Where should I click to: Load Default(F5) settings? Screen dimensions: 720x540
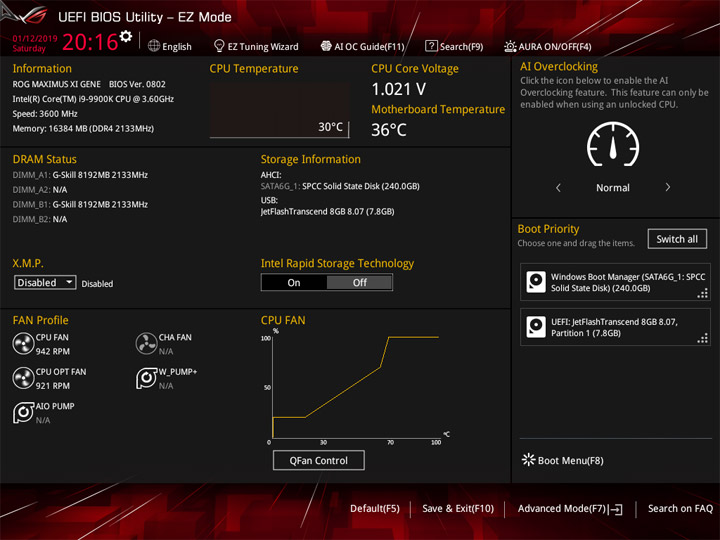[x=375, y=508]
